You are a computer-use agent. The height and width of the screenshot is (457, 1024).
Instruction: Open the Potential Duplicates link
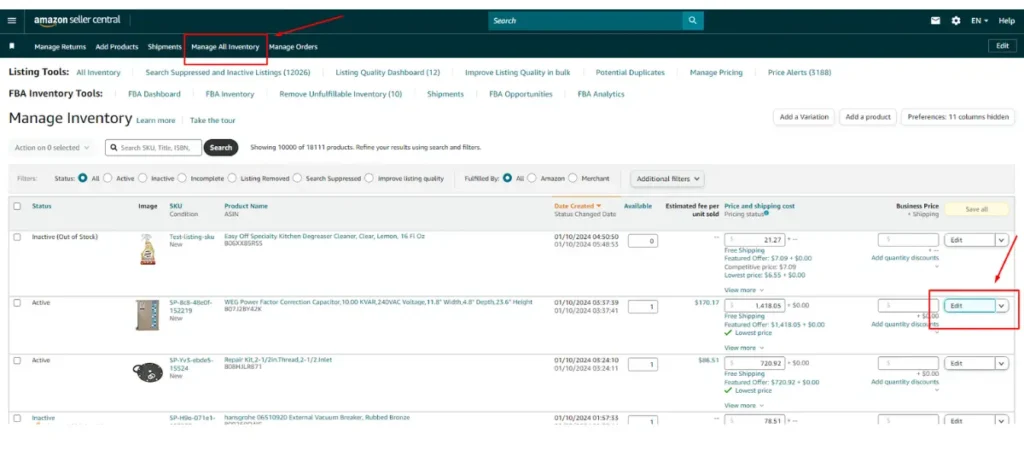(x=630, y=72)
